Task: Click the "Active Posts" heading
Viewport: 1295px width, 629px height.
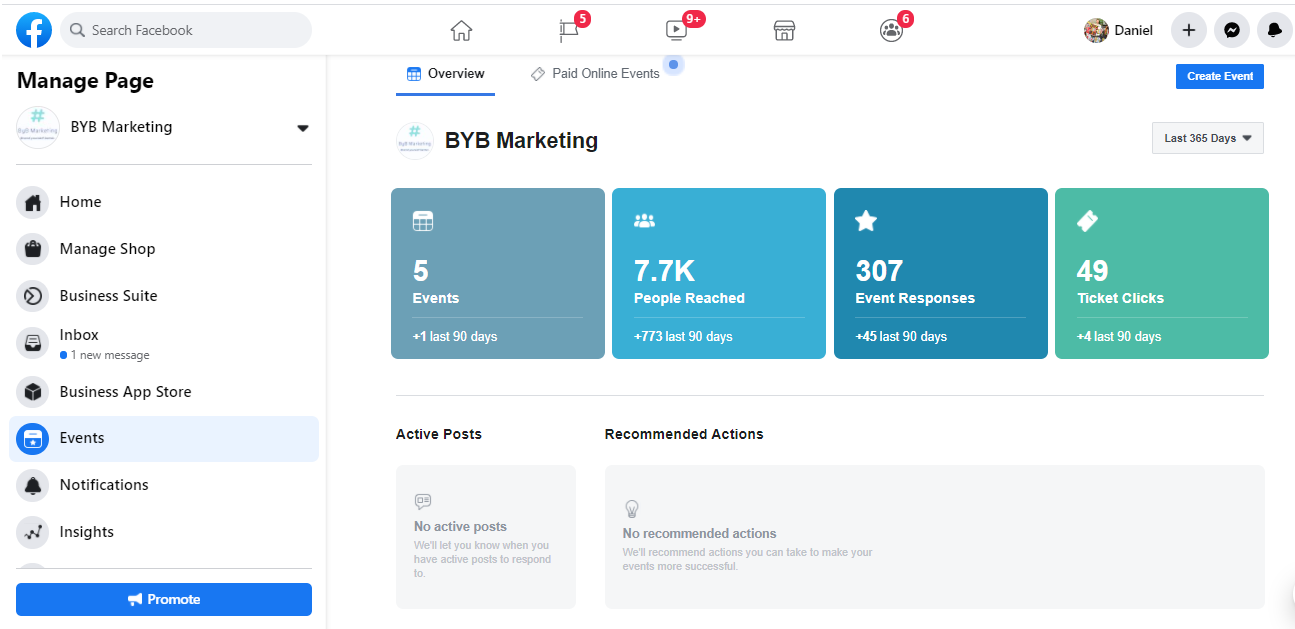Action: (x=439, y=434)
